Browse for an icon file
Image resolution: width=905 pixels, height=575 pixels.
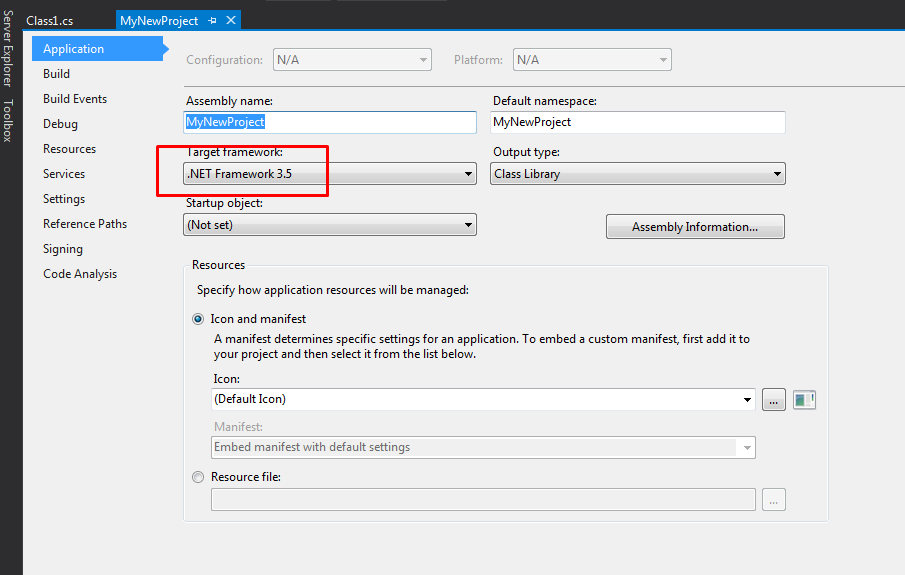click(x=773, y=399)
